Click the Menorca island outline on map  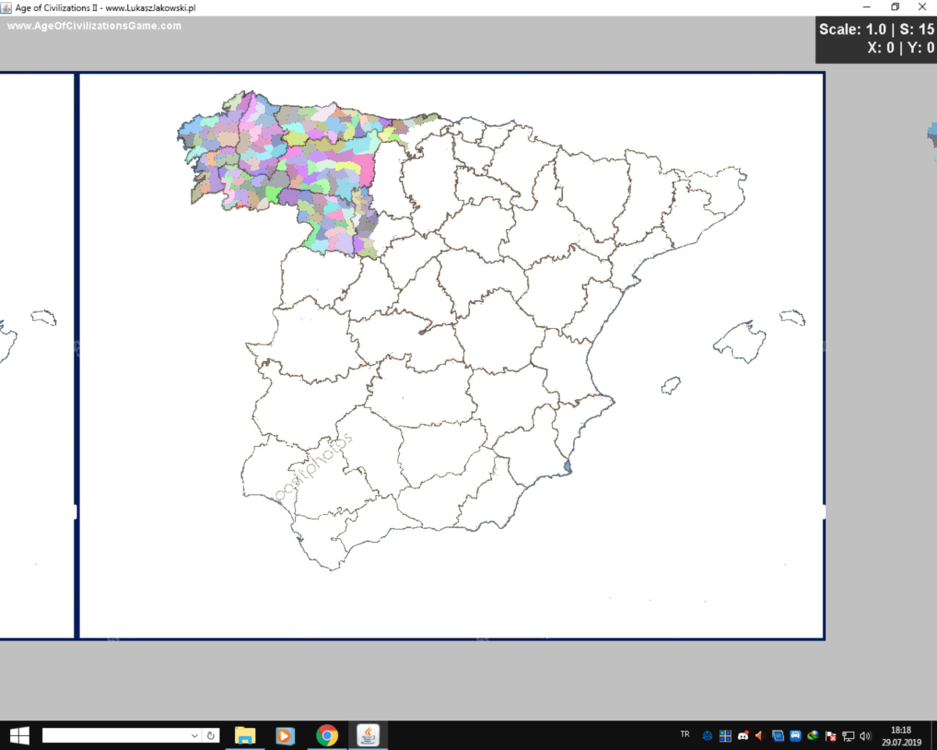792,317
